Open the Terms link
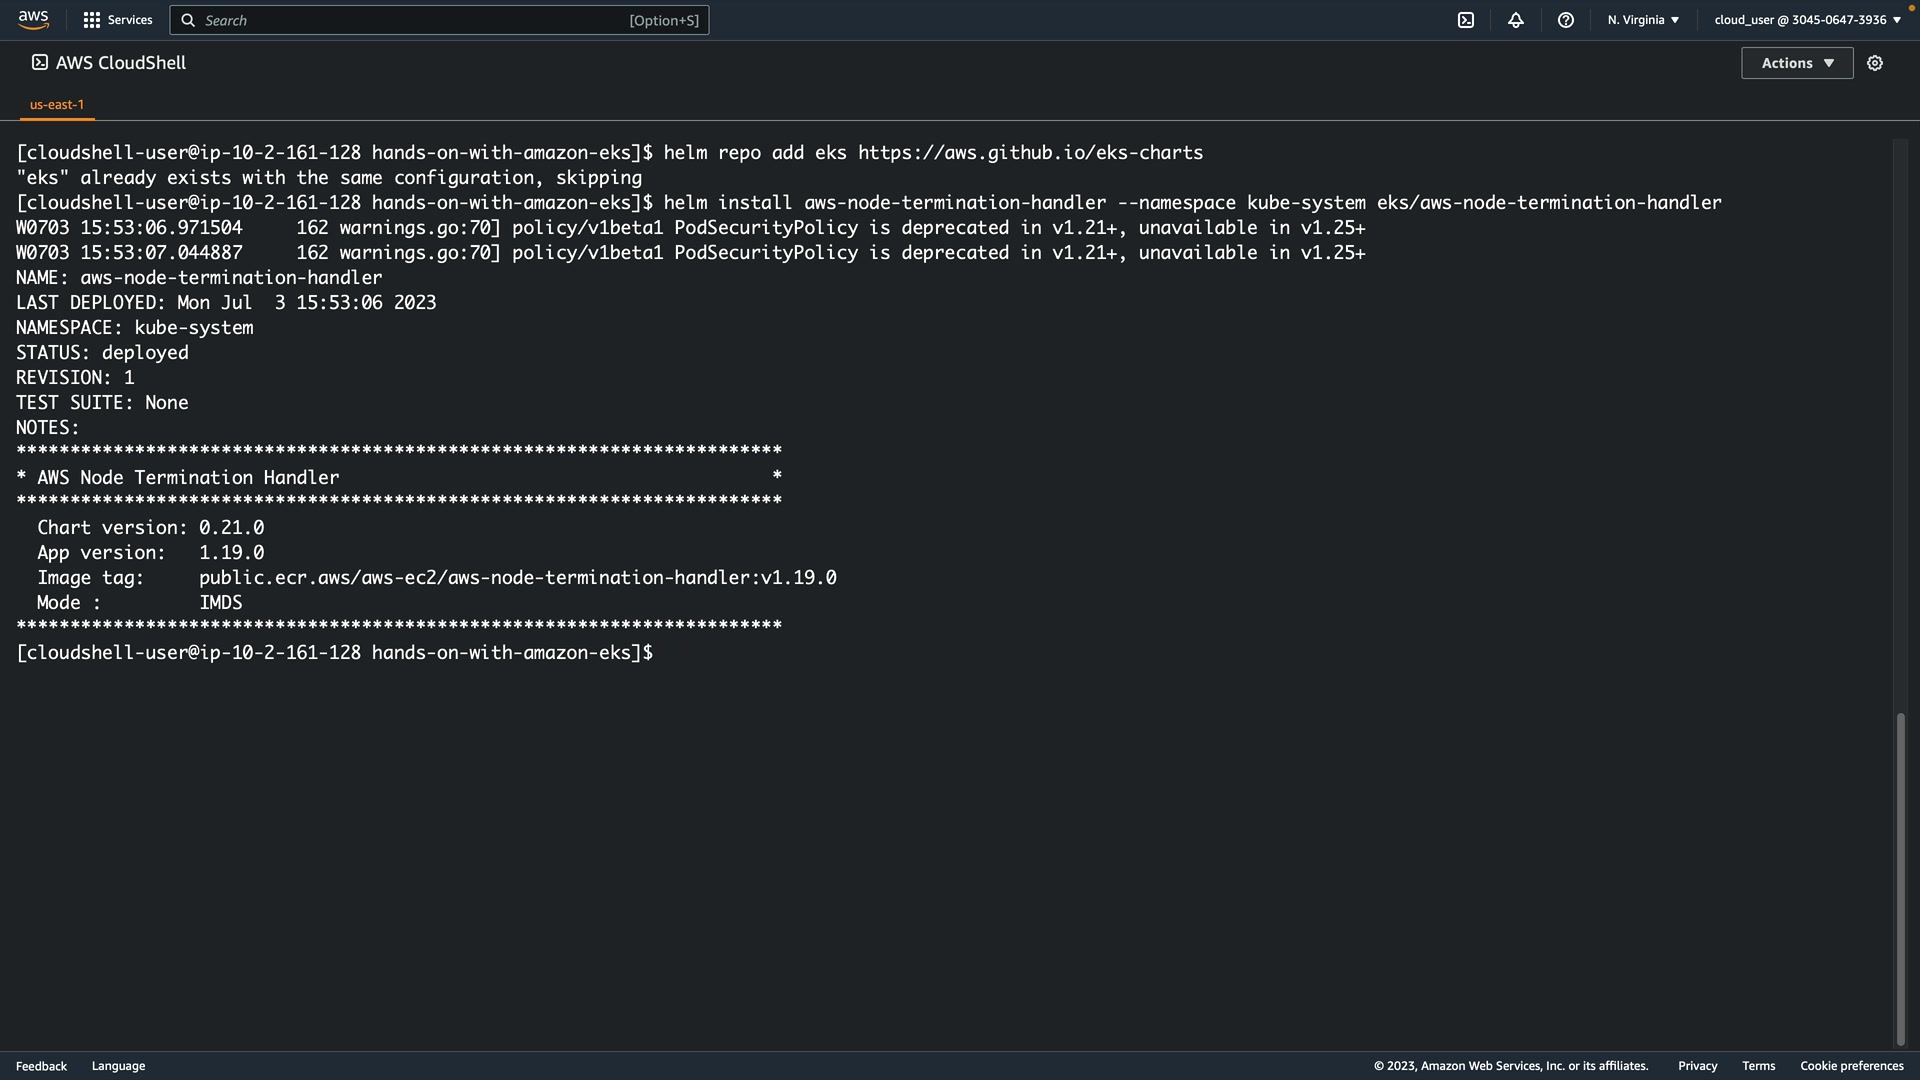Screen dimensions: 1920x1080 click(x=1758, y=1066)
